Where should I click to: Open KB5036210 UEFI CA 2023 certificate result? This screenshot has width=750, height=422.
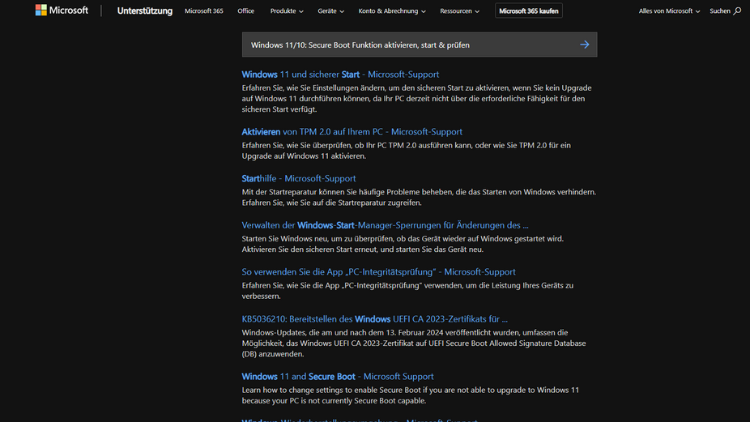point(375,319)
